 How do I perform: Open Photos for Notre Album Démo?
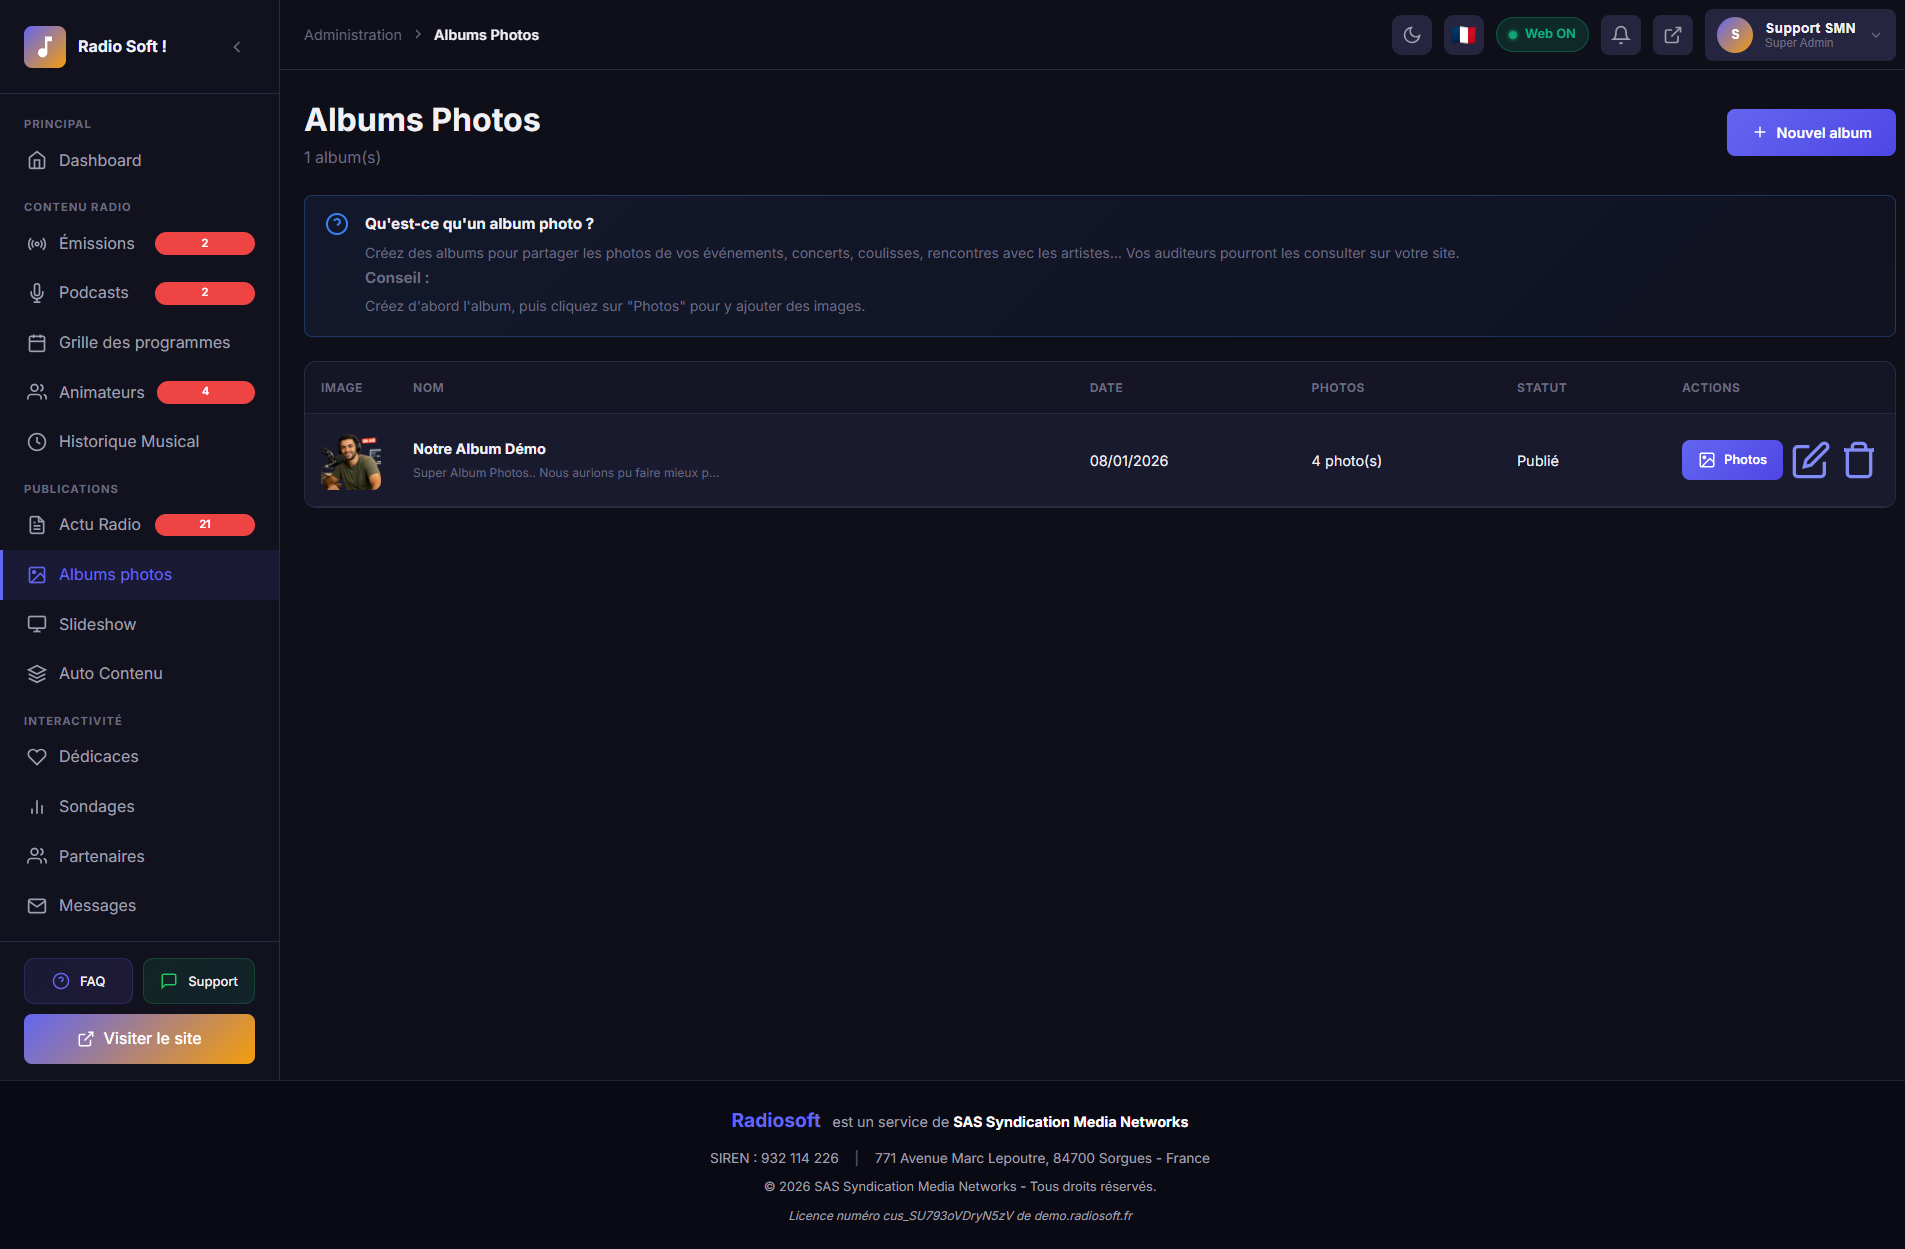1731,460
